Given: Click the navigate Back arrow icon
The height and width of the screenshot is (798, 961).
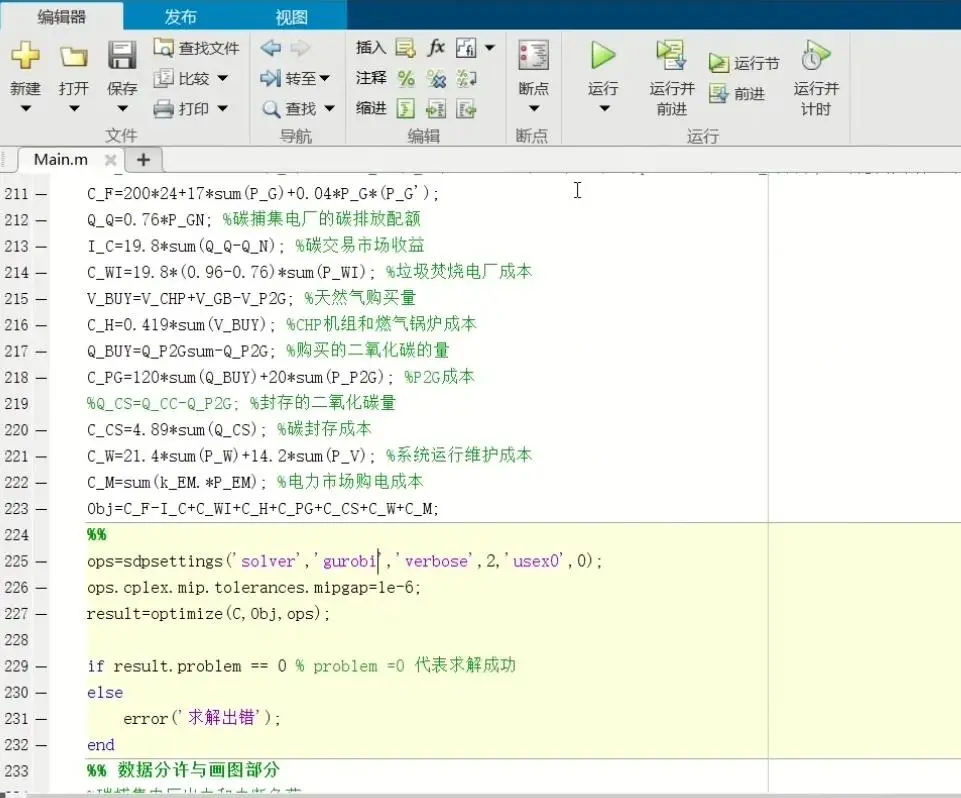Looking at the screenshot, I should (x=270, y=47).
